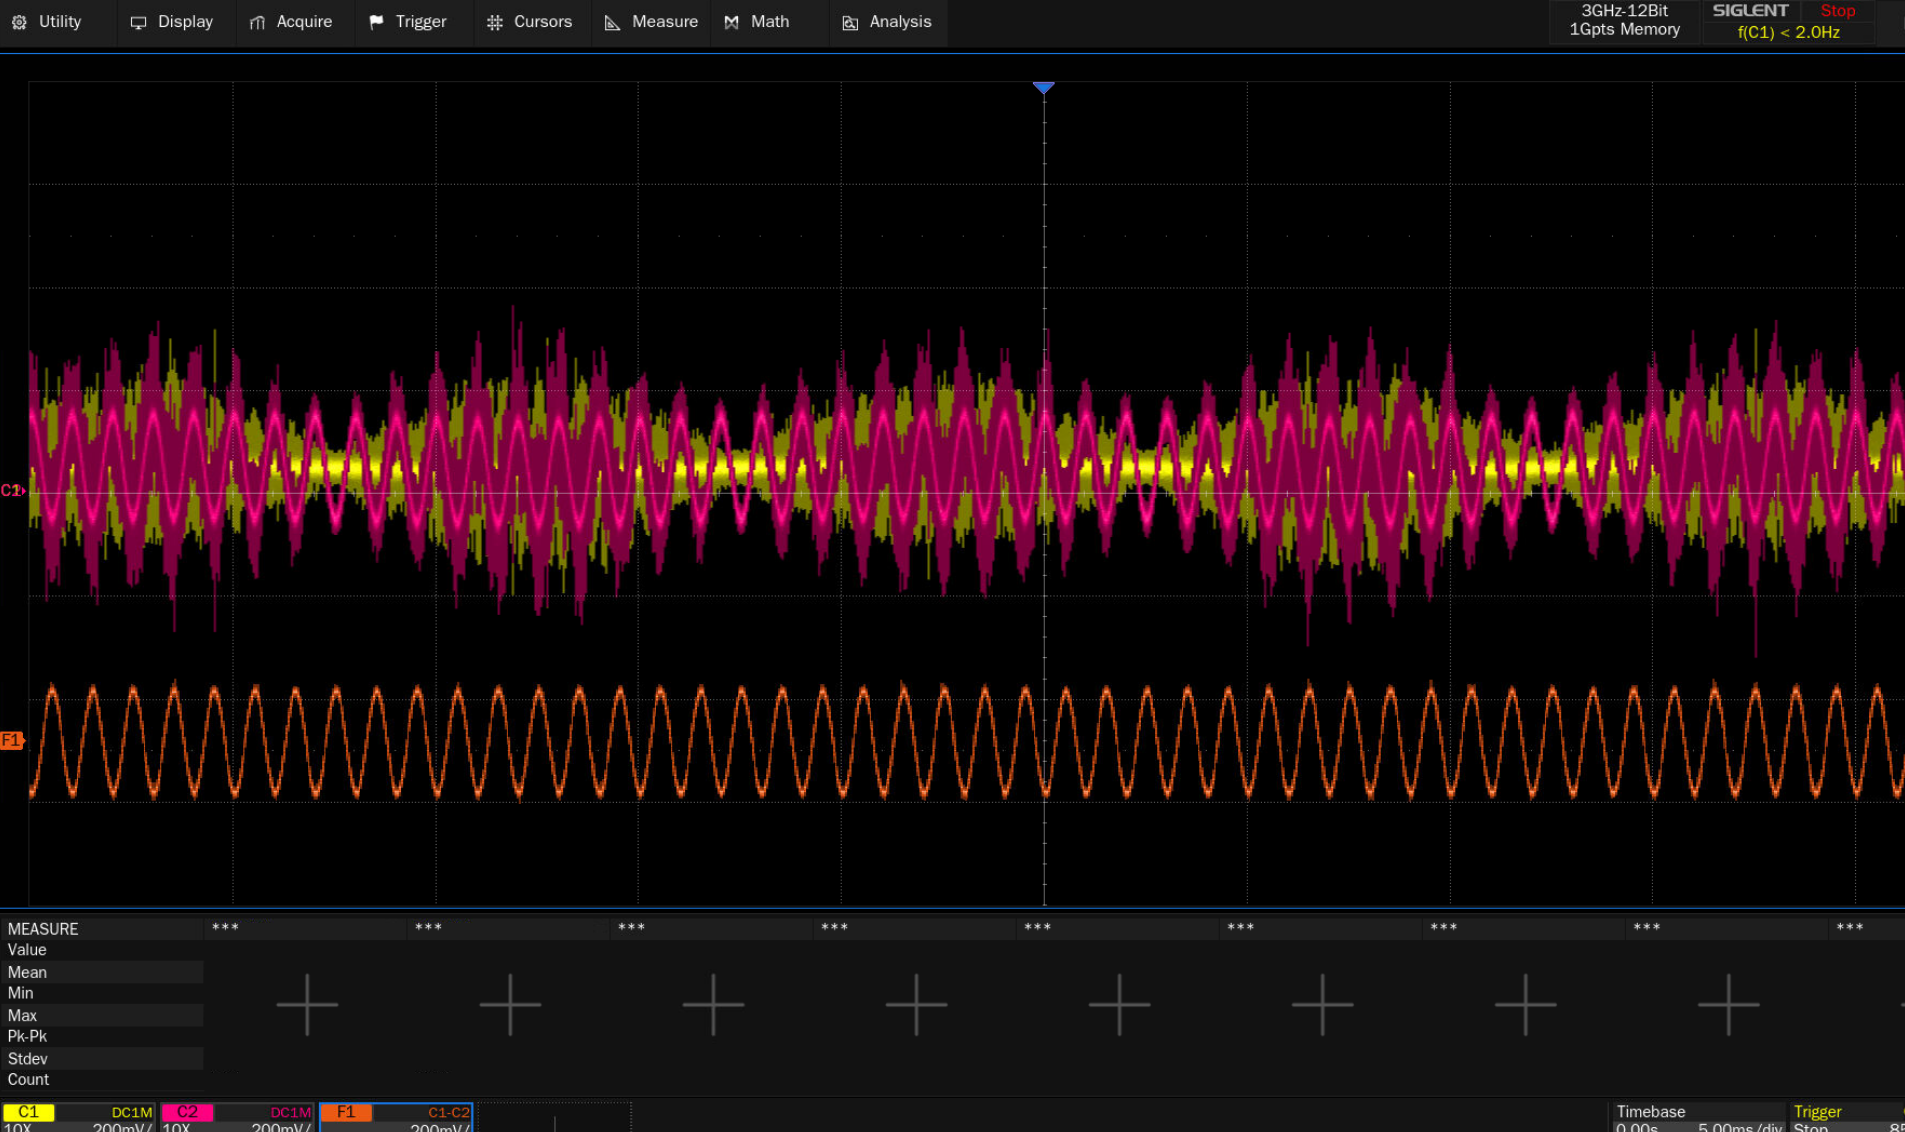Add measurement in third plus slot

click(713, 1004)
